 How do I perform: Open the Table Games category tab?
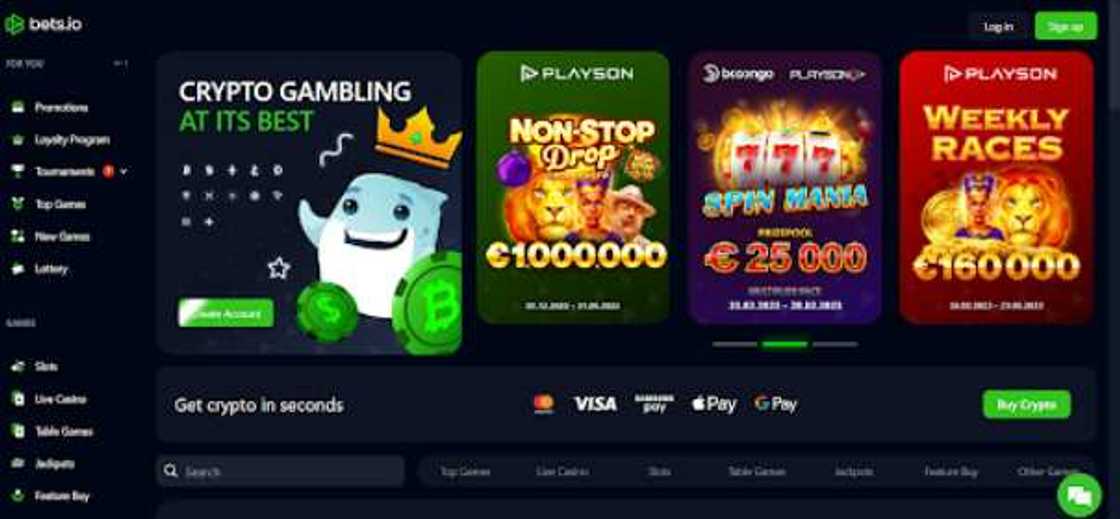(x=756, y=471)
